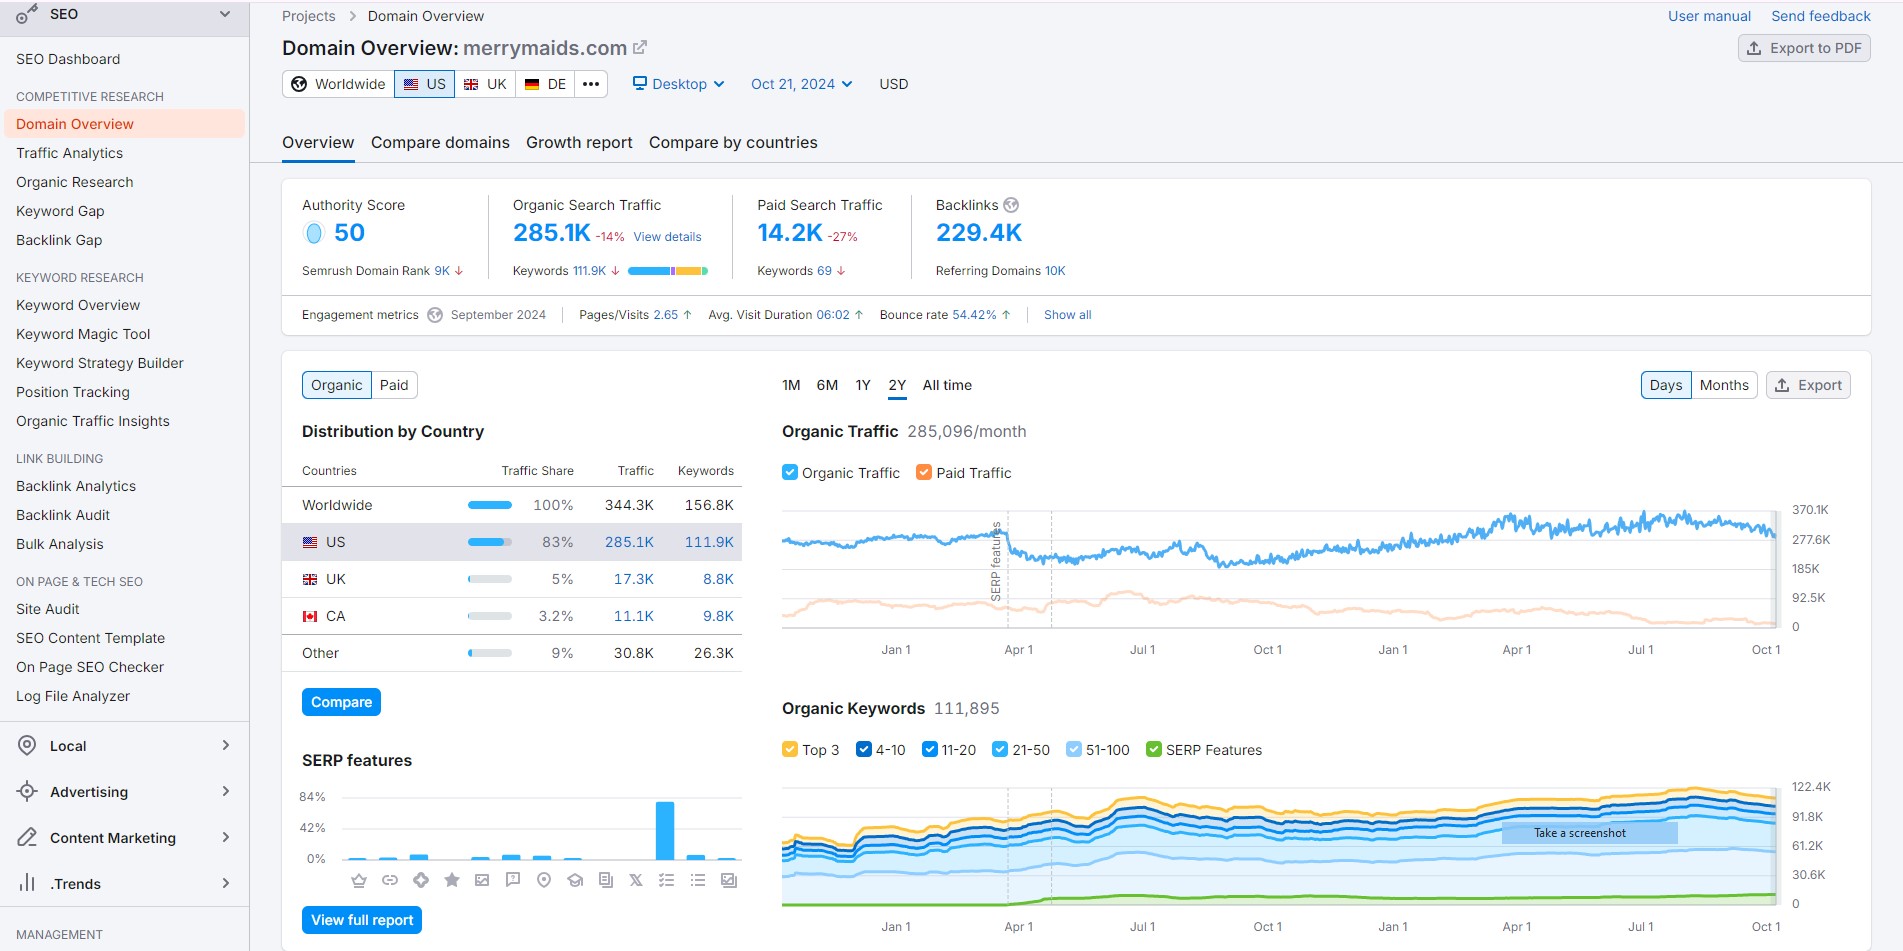Switch to the Compare domains tab

(440, 142)
